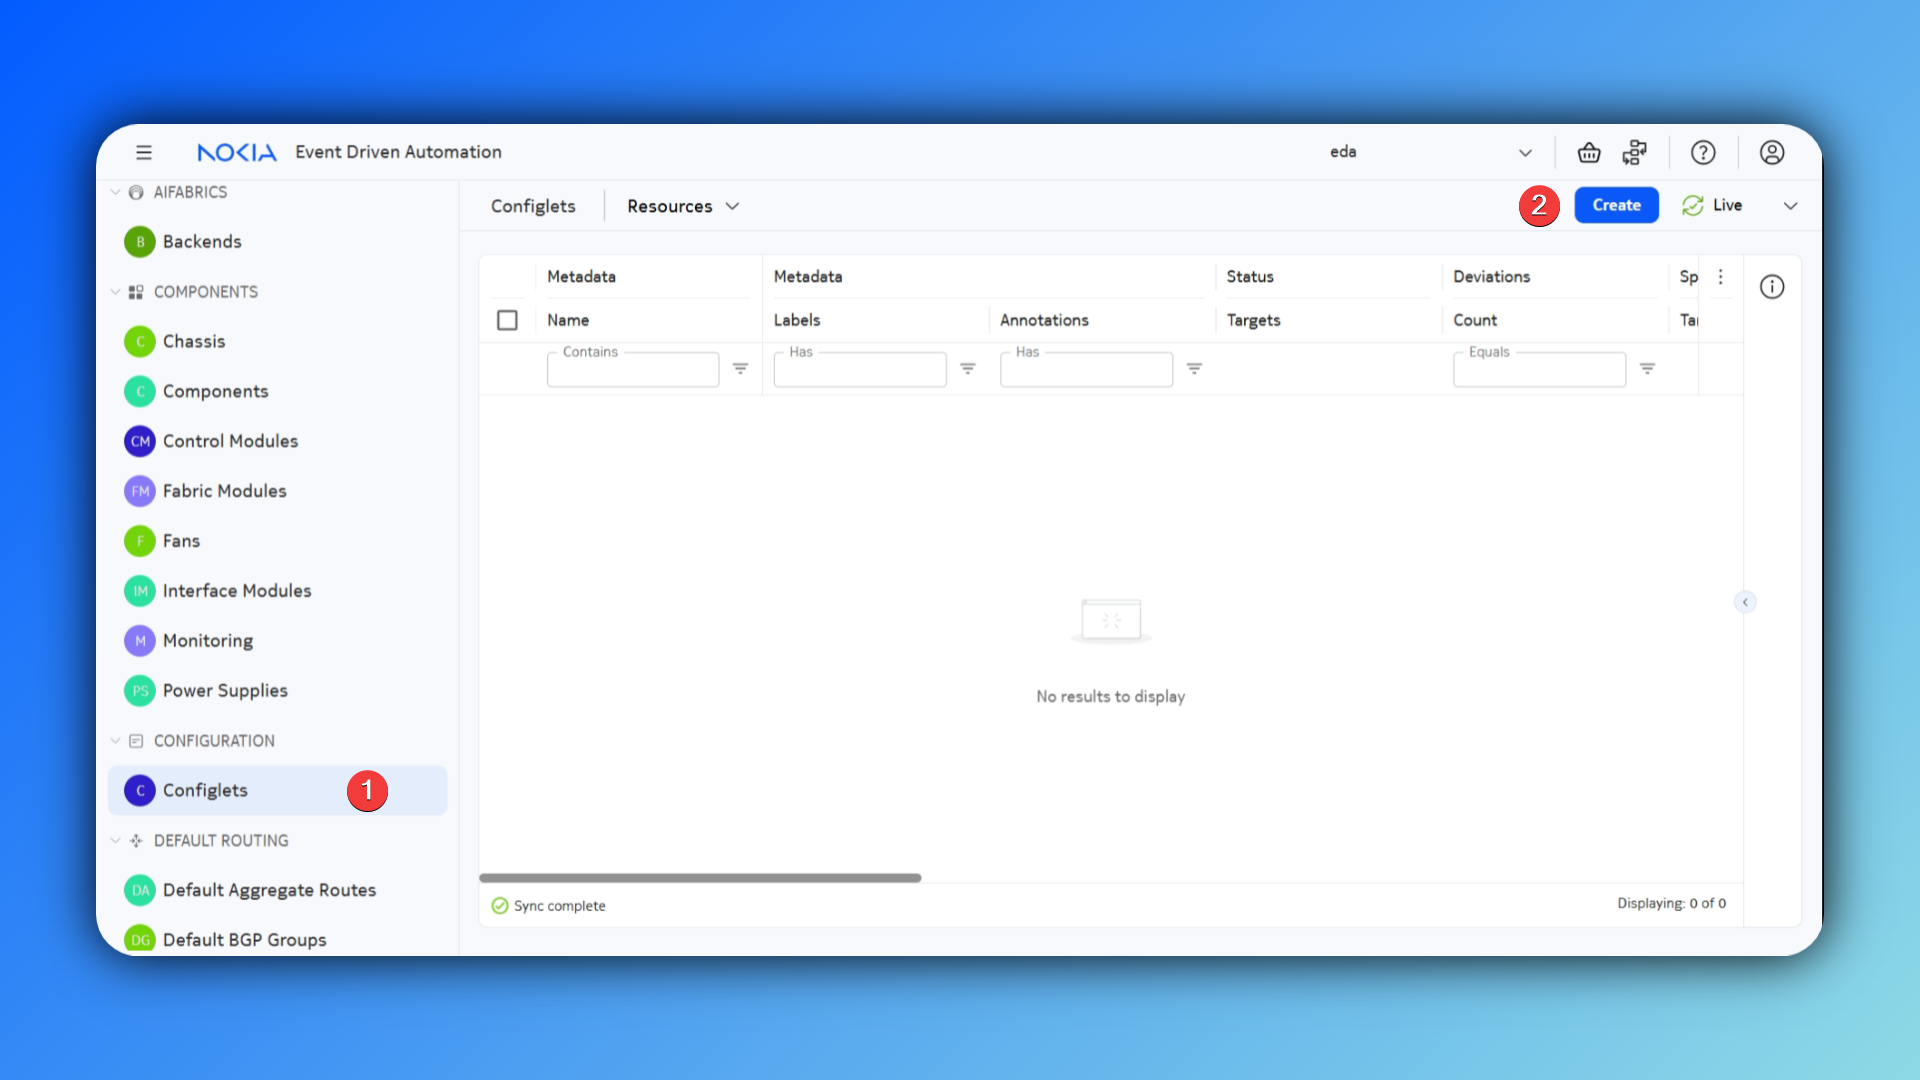Open the user profile icon
Screen dimensions: 1920x1080
coord(1772,152)
